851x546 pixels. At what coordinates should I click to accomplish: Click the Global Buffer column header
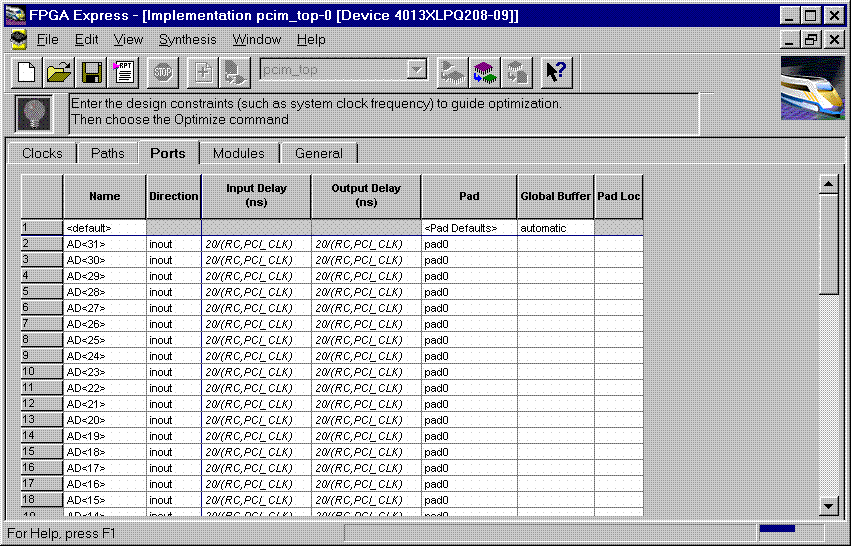pos(555,196)
